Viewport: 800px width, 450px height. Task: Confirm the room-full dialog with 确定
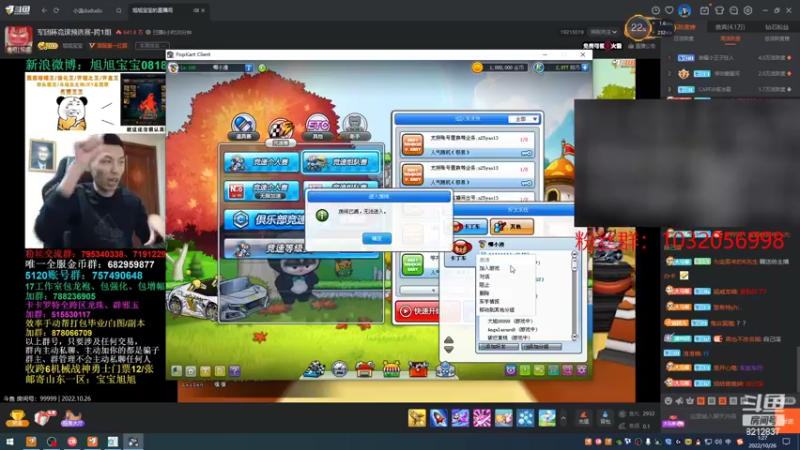[x=377, y=238]
